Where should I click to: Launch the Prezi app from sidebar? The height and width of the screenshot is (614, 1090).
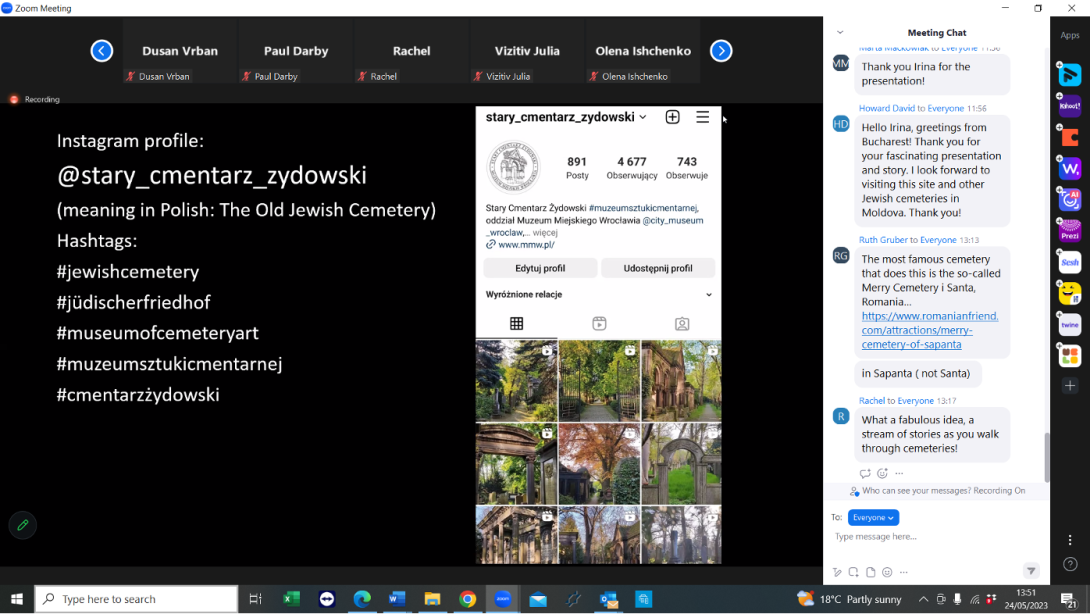pyautogui.click(x=1070, y=231)
